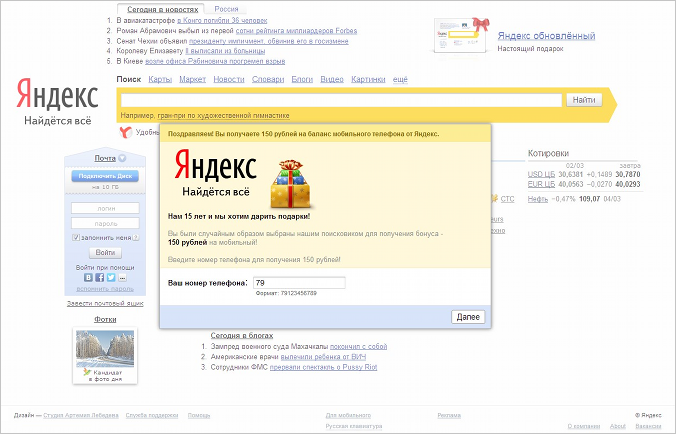The image size is (676, 434).
Task: Click the star icon beside СТС link
Action: [494, 199]
